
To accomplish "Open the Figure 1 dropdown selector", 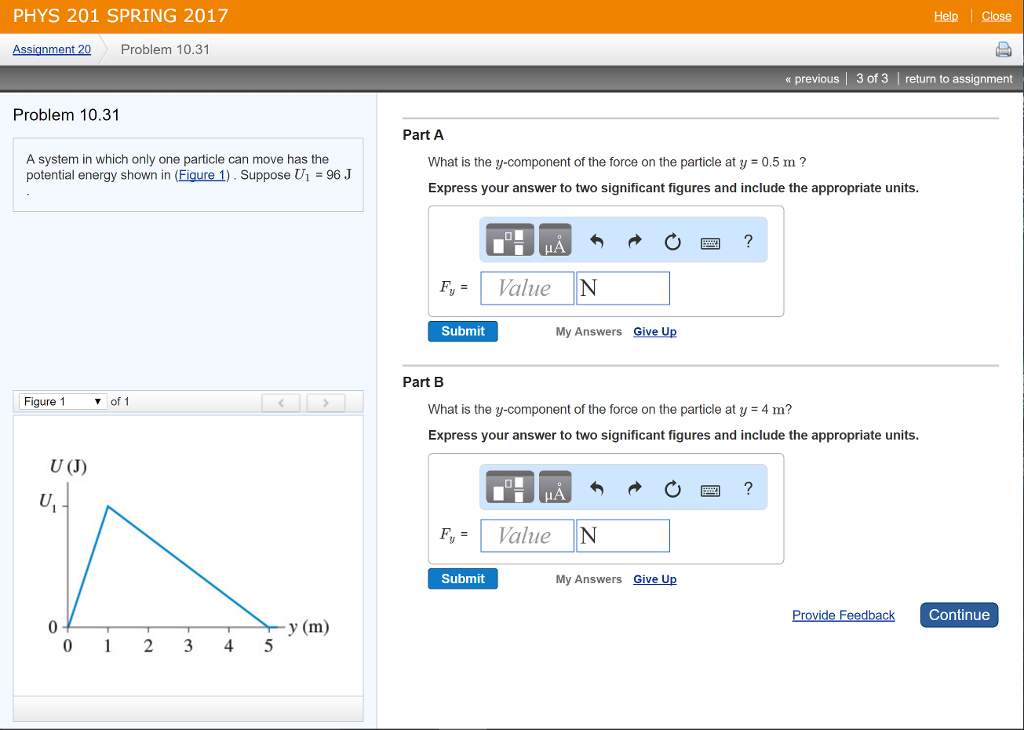I will 62,401.
